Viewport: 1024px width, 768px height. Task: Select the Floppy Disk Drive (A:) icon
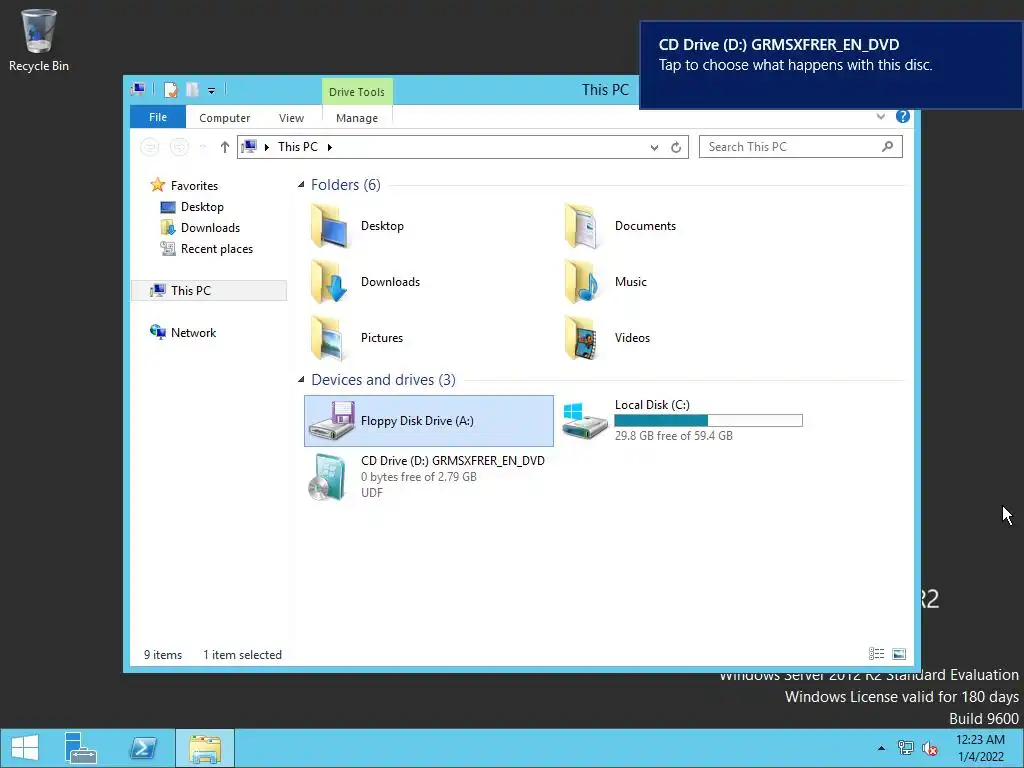332,421
